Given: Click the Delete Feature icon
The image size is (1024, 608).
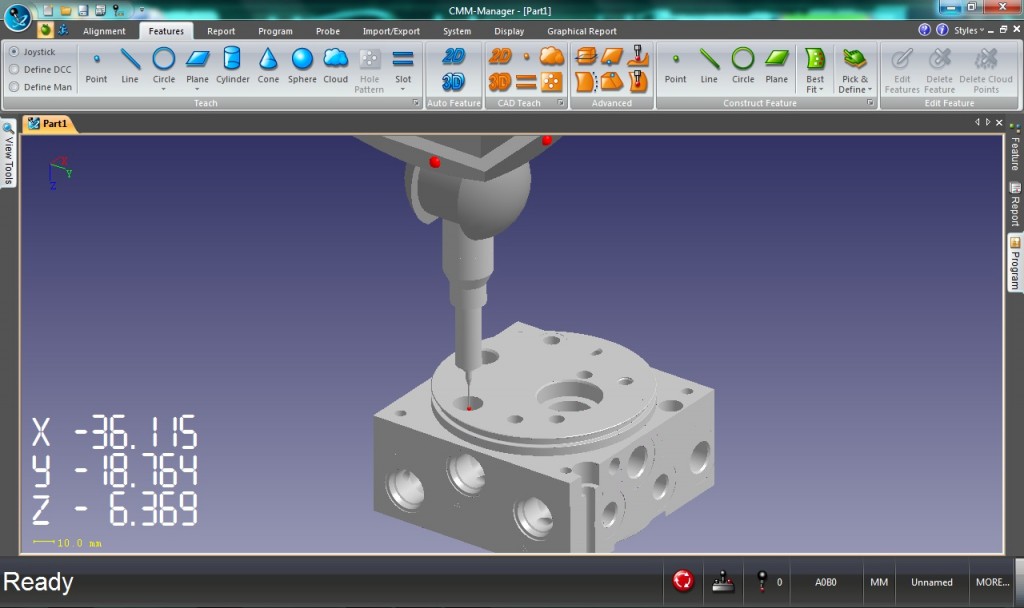Looking at the screenshot, I should click(x=940, y=71).
